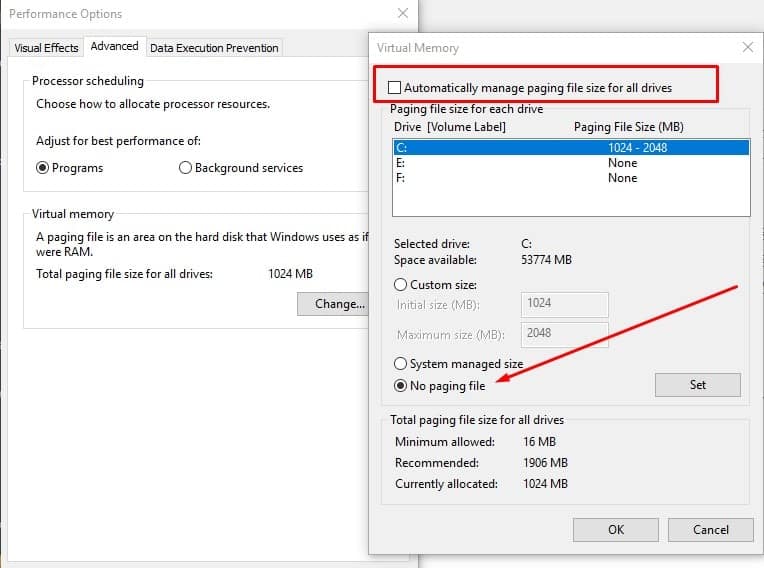Click the 1024 - 2048 paging size value

[x=637, y=148]
